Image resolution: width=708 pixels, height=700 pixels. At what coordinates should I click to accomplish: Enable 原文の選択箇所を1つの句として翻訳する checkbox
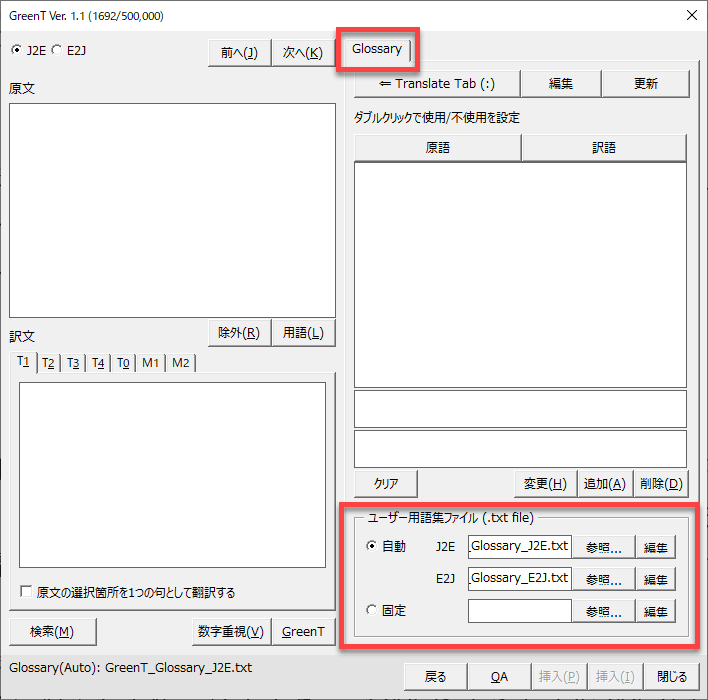click(x=27, y=593)
